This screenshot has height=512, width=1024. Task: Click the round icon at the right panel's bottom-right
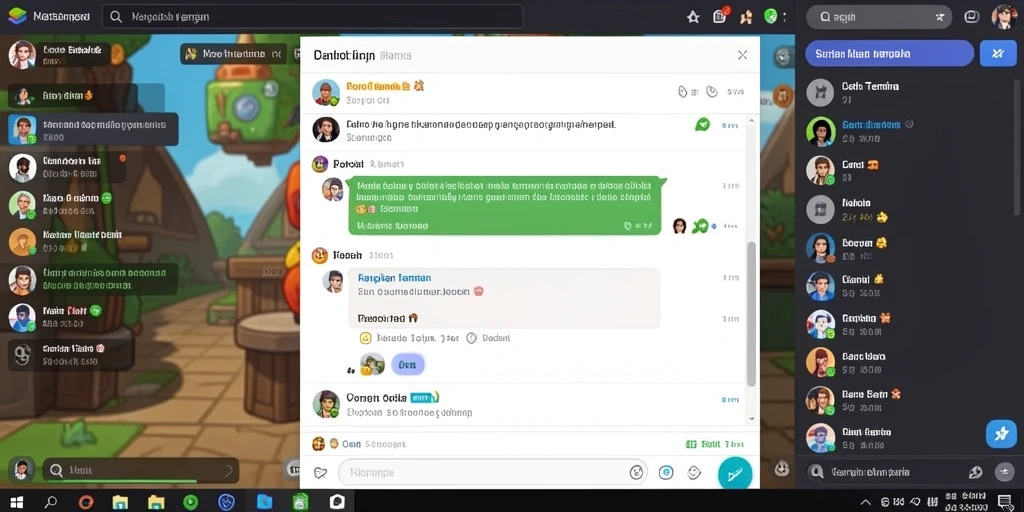click(x=1004, y=472)
